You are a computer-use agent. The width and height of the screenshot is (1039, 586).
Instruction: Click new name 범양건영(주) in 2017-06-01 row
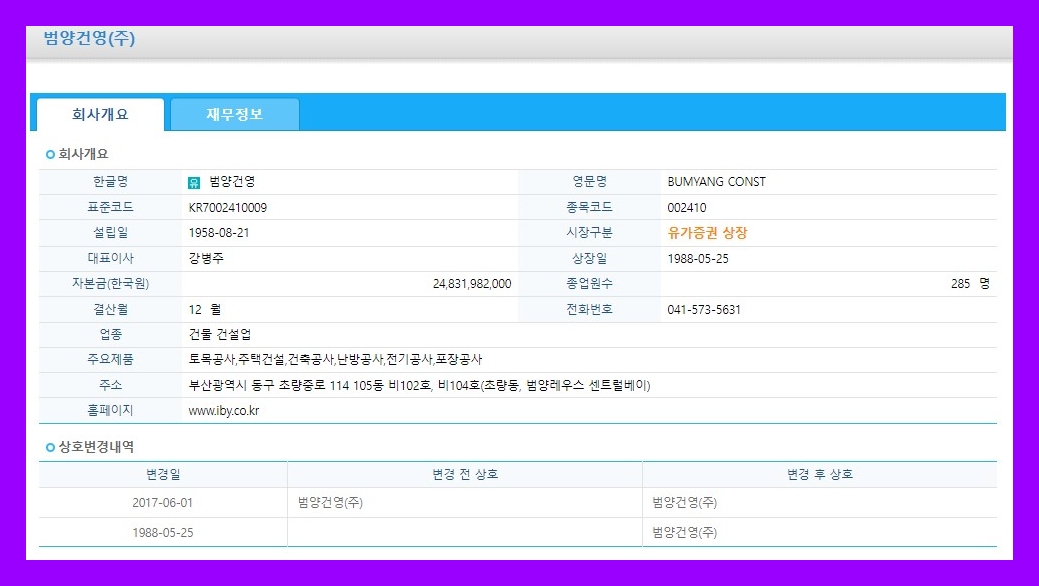684,502
